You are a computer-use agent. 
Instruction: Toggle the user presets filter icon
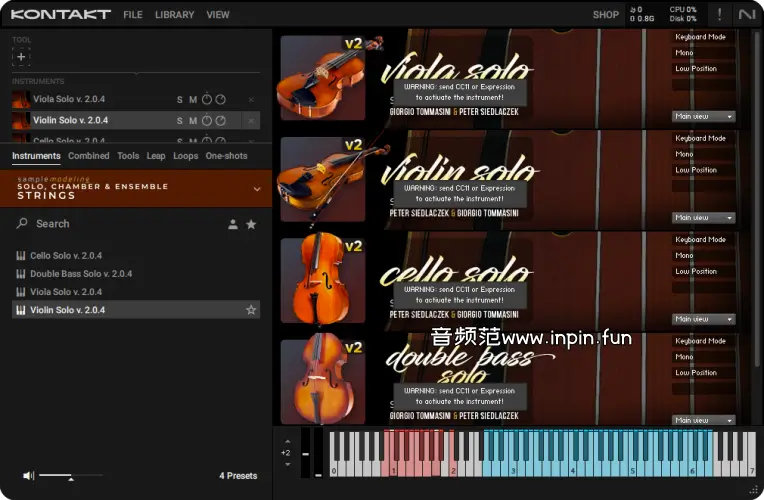[x=233, y=224]
